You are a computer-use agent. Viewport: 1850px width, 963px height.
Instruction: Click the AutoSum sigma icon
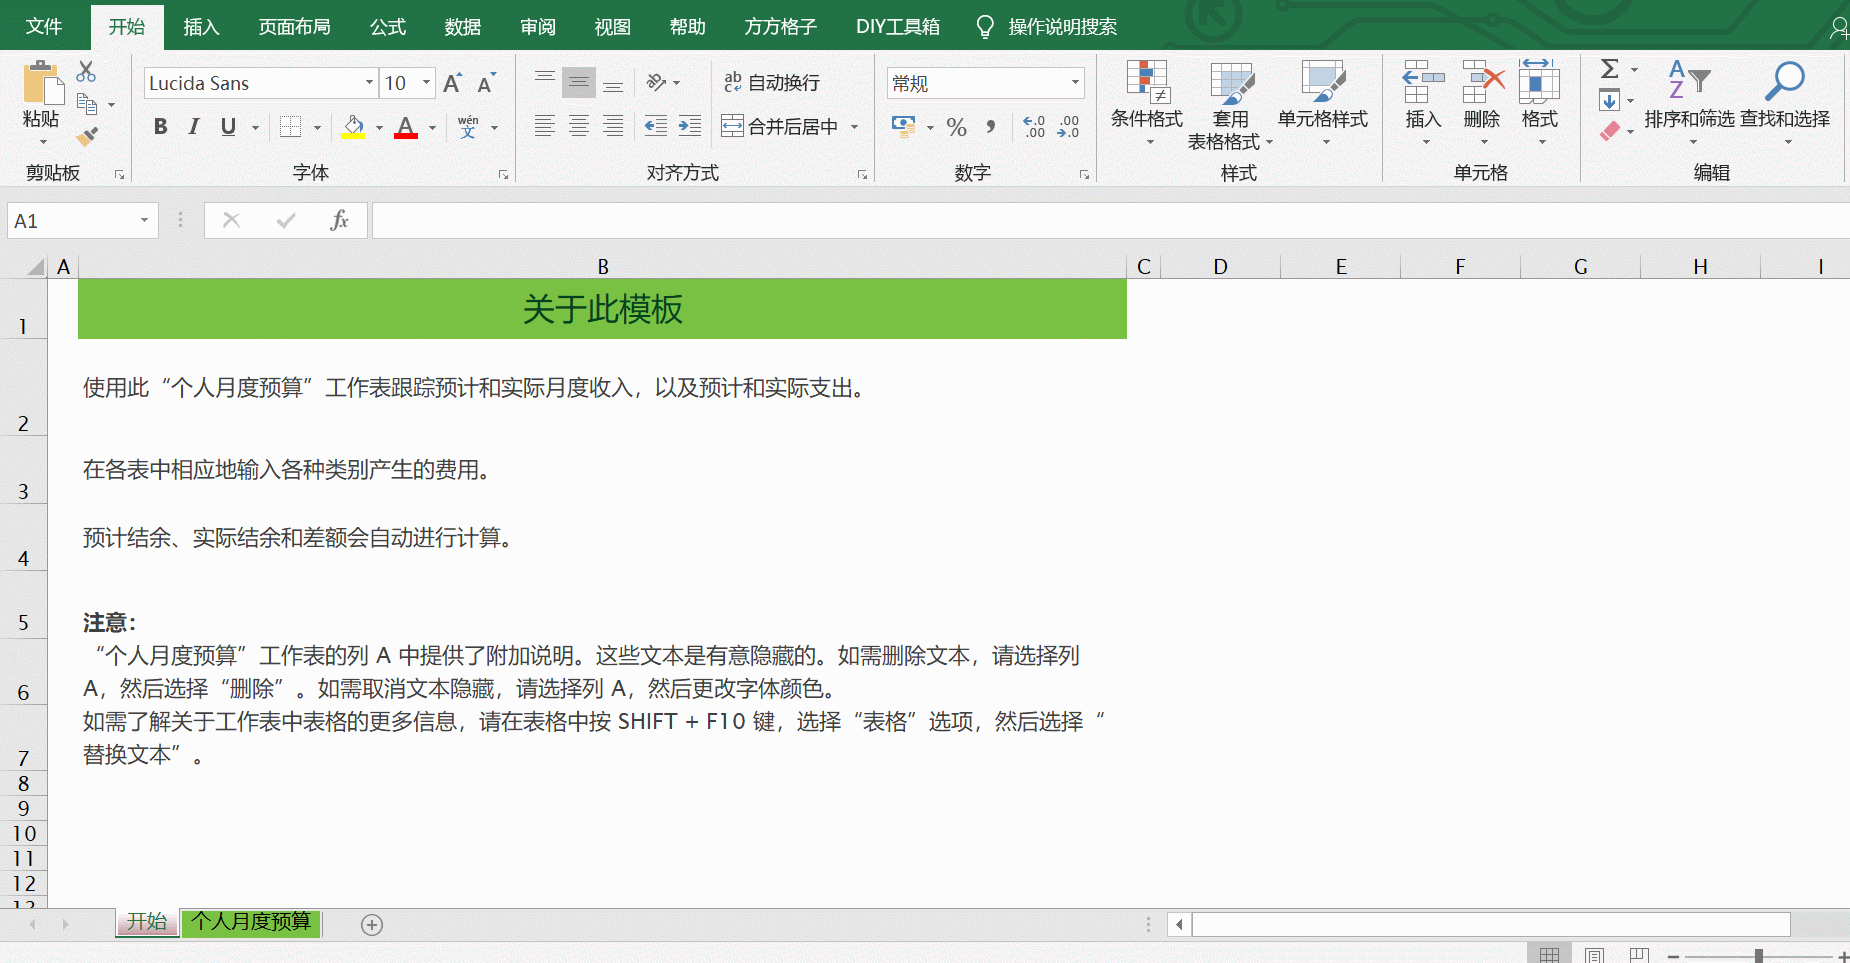1609,69
